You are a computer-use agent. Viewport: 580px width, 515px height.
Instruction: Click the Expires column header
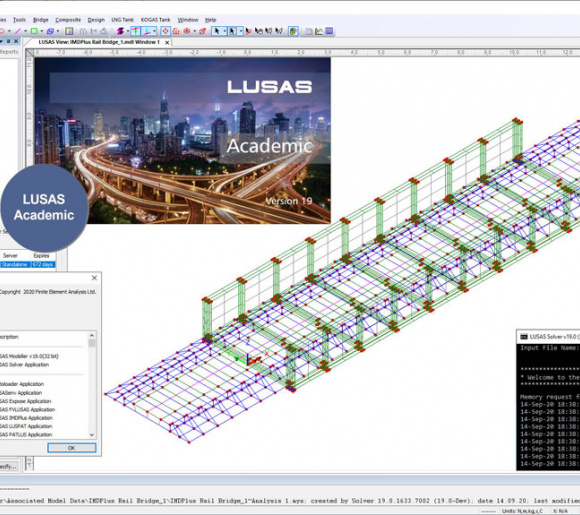tap(41, 256)
